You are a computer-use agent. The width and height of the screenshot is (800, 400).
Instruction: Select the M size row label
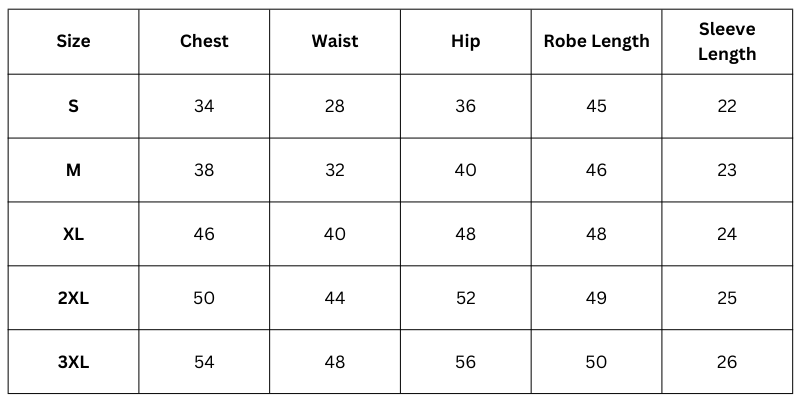73,170
